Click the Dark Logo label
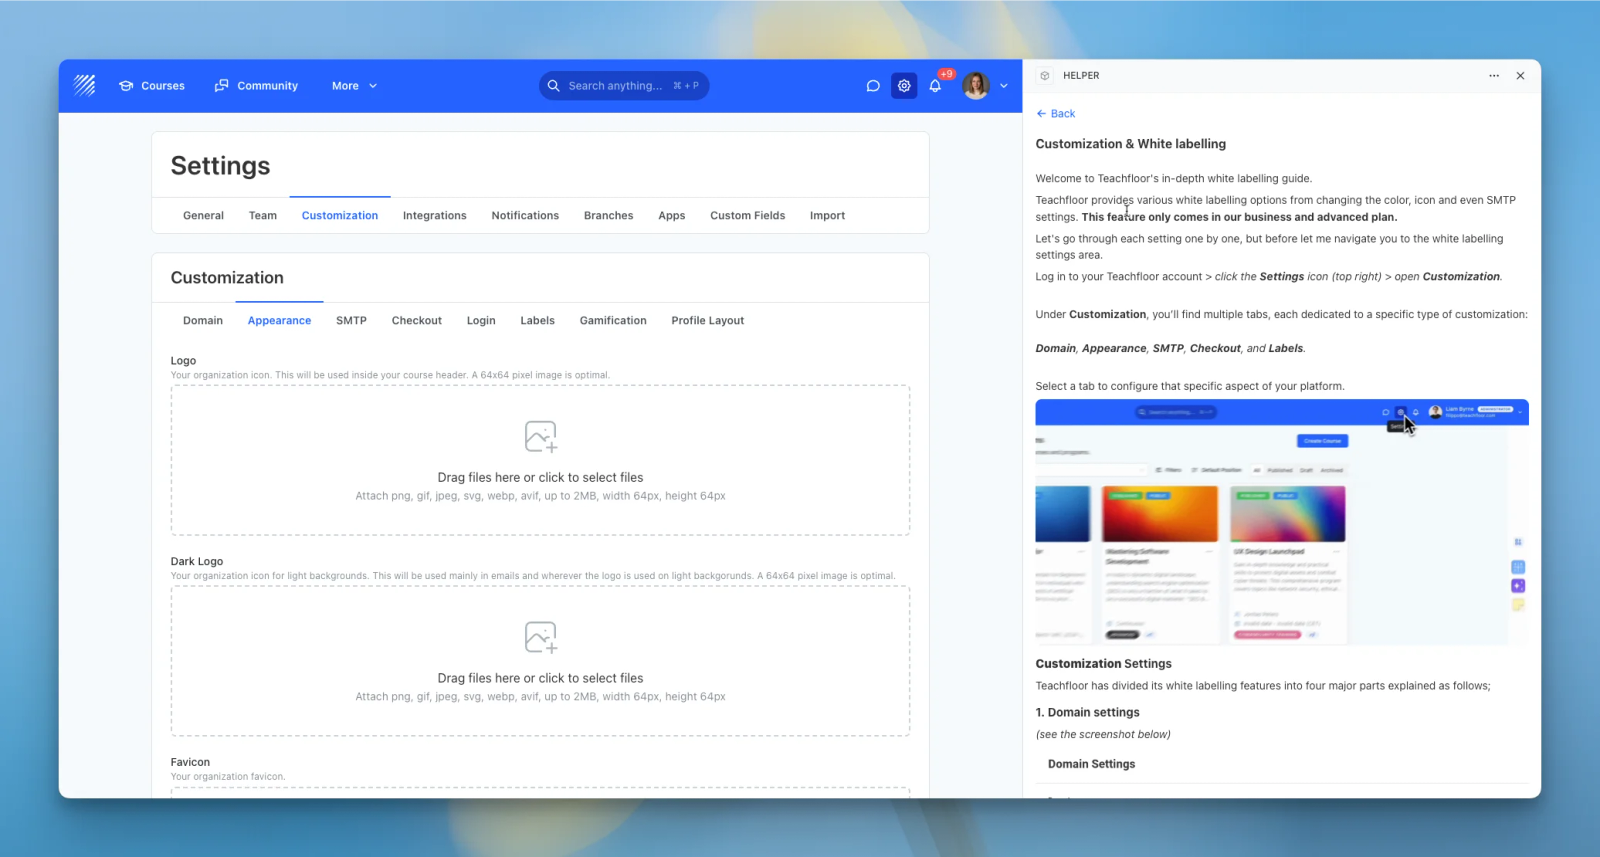The width and height of the screenshot is (1600, 857). click(197, 562)
